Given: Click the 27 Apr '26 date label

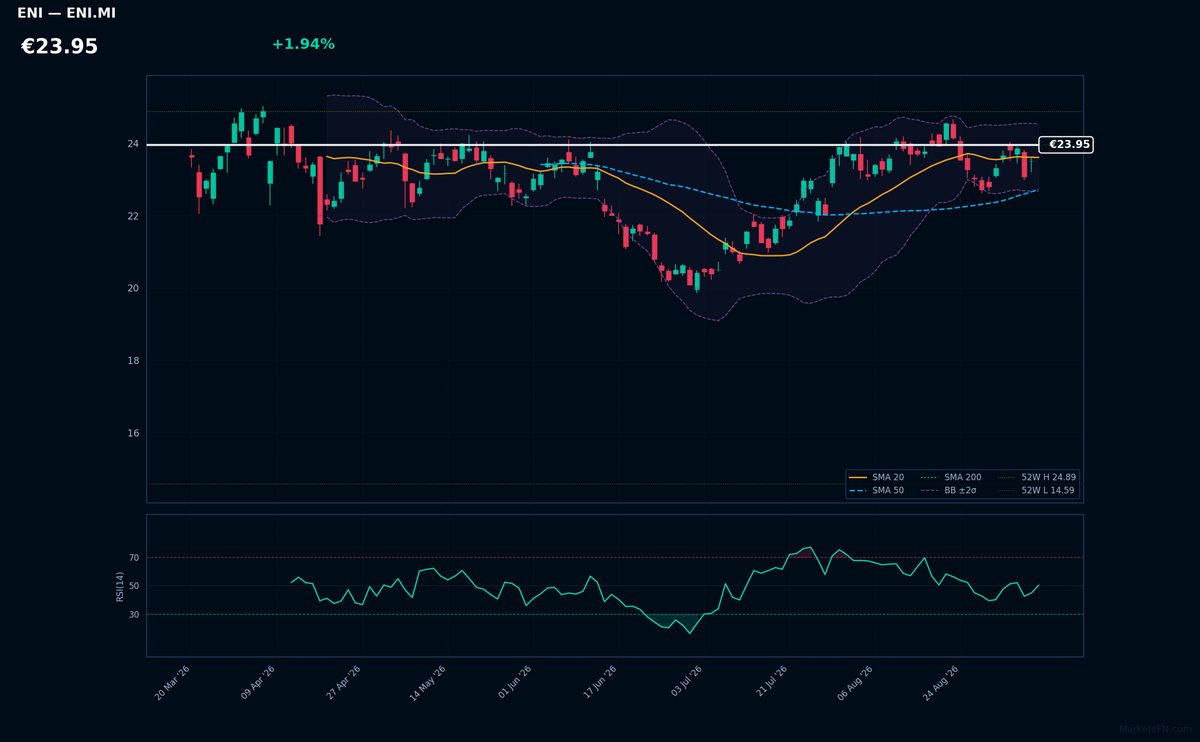Looking at the screenshot, I should click(x=344, y=682).
